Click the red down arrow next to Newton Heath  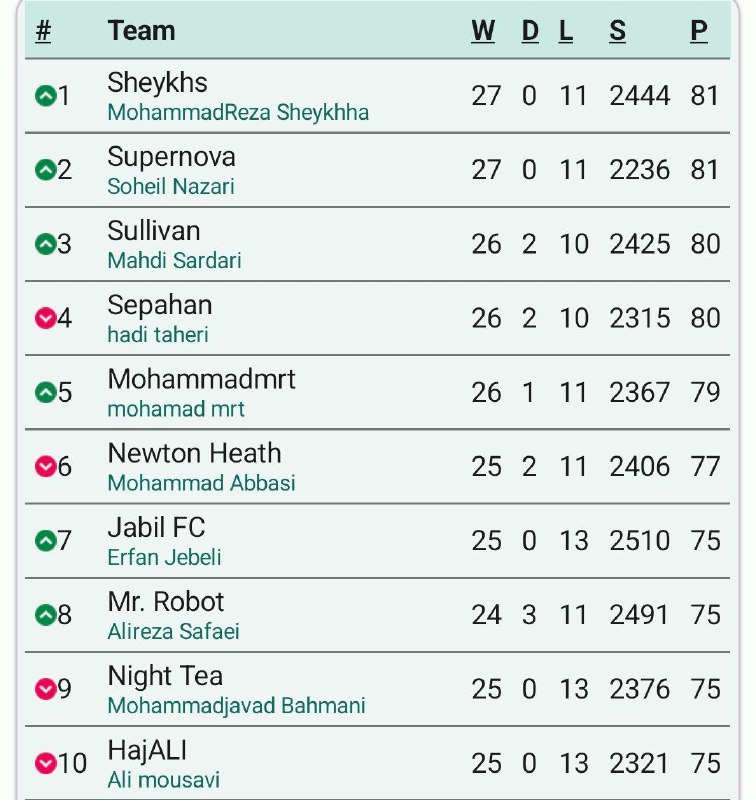[x=45, y=466]
